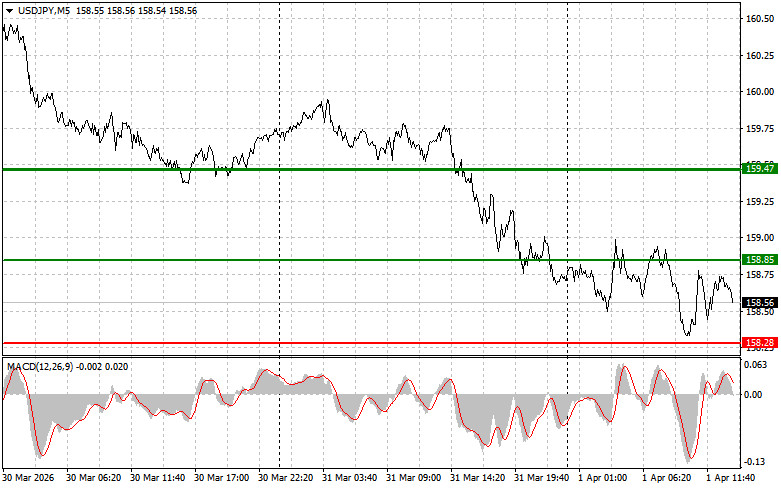This screenshot has width=781, height=489.
Task: Click the 31 Mar 14:20 time label
Action: coord(478,479)
